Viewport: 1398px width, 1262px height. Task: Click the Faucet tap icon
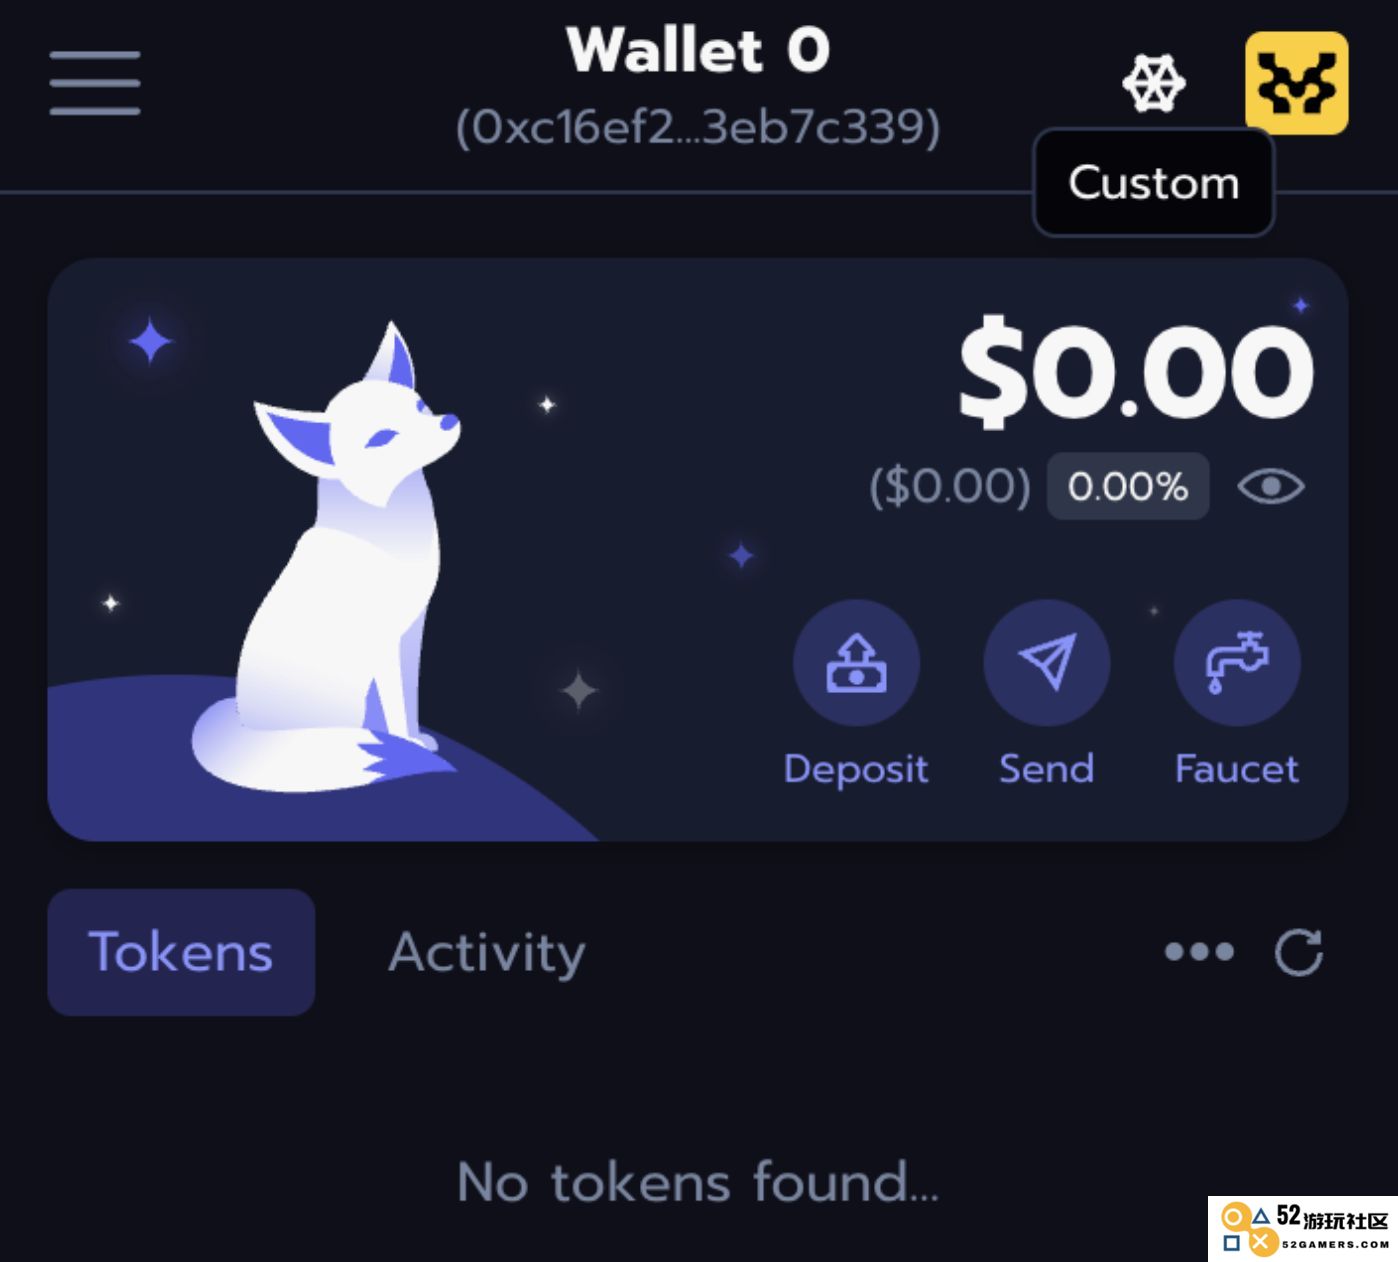[x=1237, y=662]
